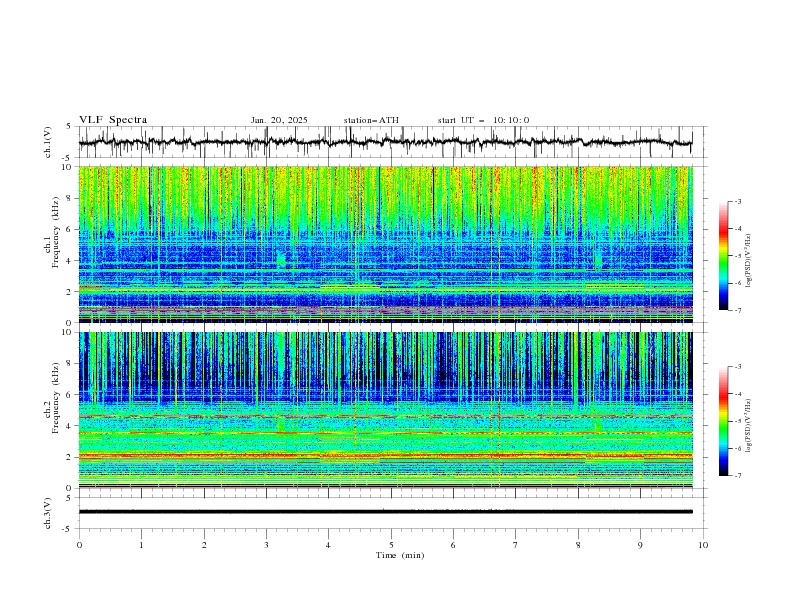Click the time axis tick label "0"

click(x=79, y=545)
